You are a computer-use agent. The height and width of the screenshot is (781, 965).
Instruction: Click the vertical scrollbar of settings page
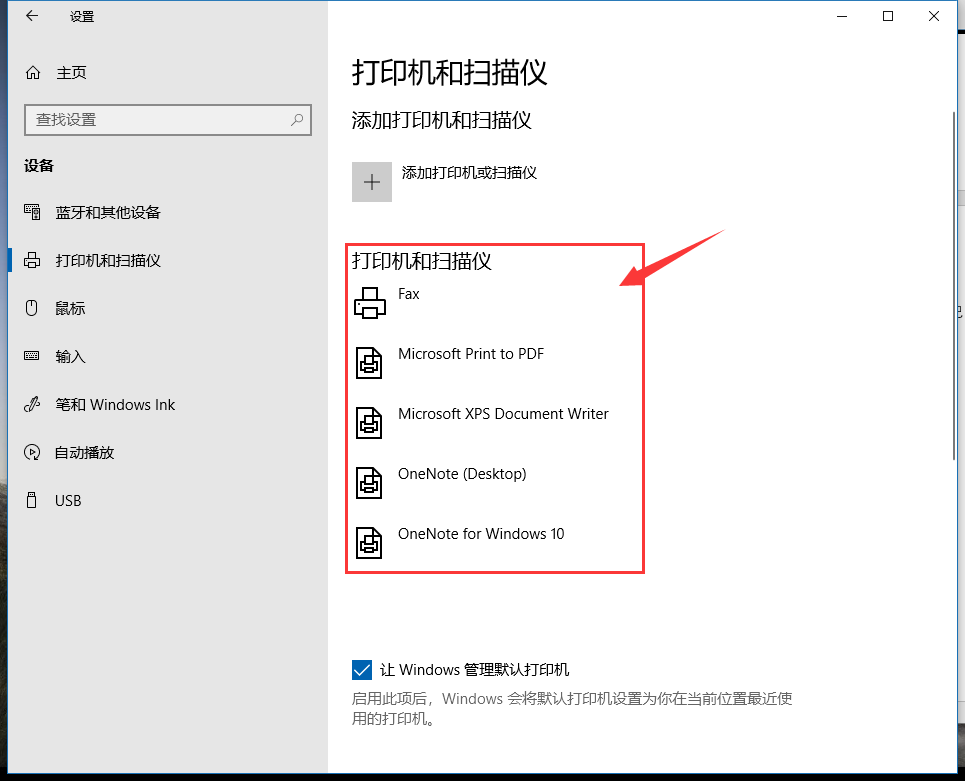pyautogui.click(x=954, y=285)
